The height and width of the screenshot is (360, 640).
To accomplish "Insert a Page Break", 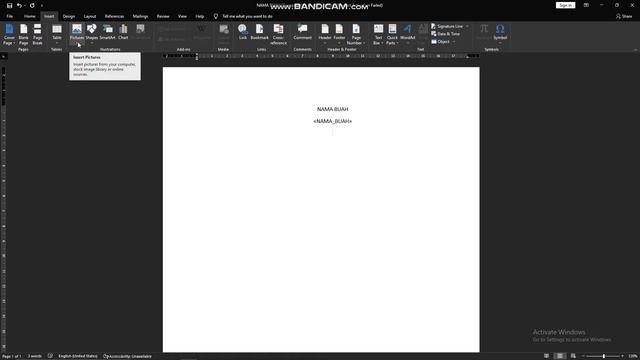I will click(x=38, y=34).
